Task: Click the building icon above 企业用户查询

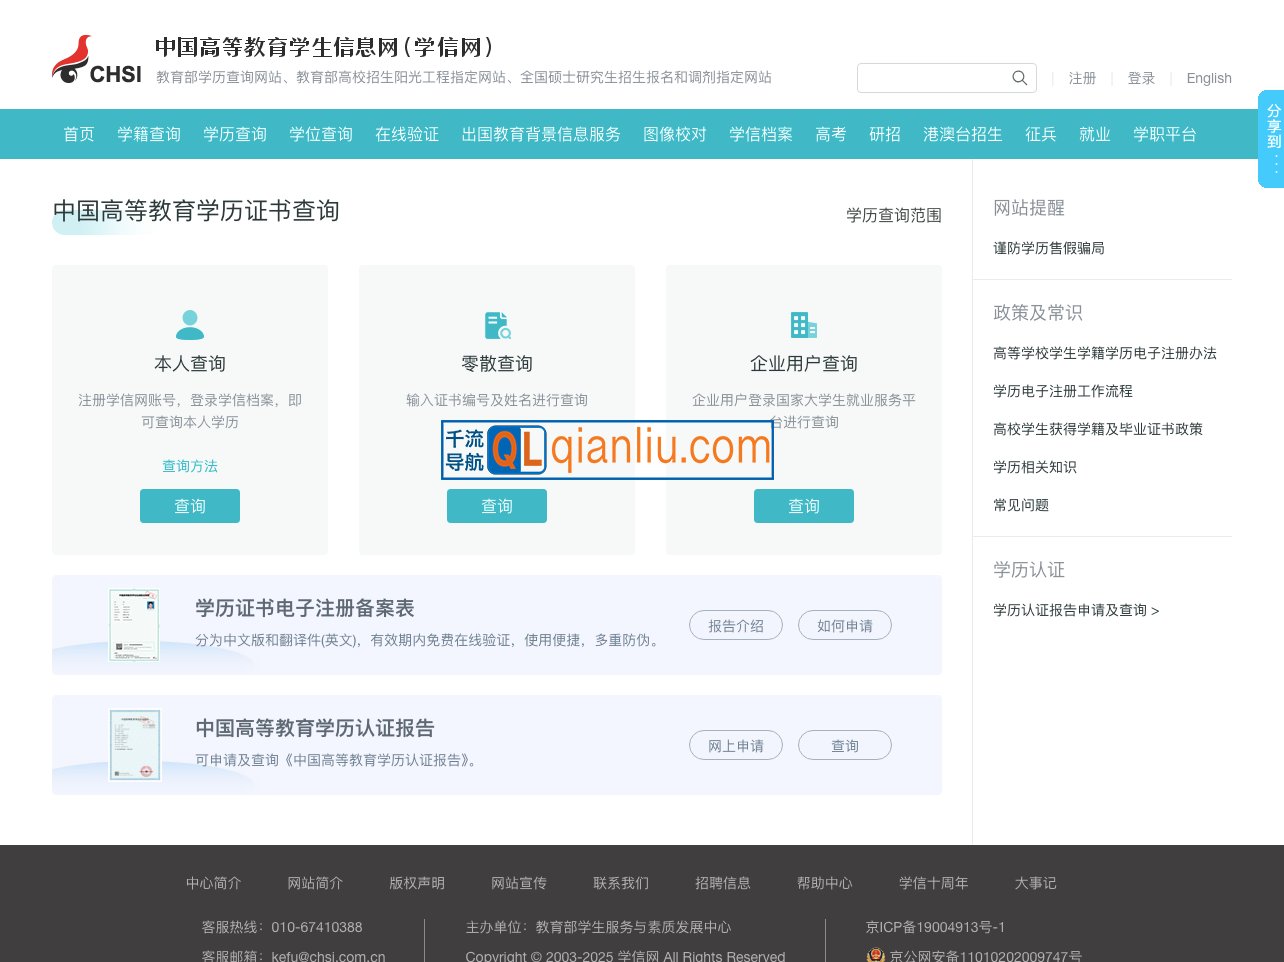Action: coord(804,324)
